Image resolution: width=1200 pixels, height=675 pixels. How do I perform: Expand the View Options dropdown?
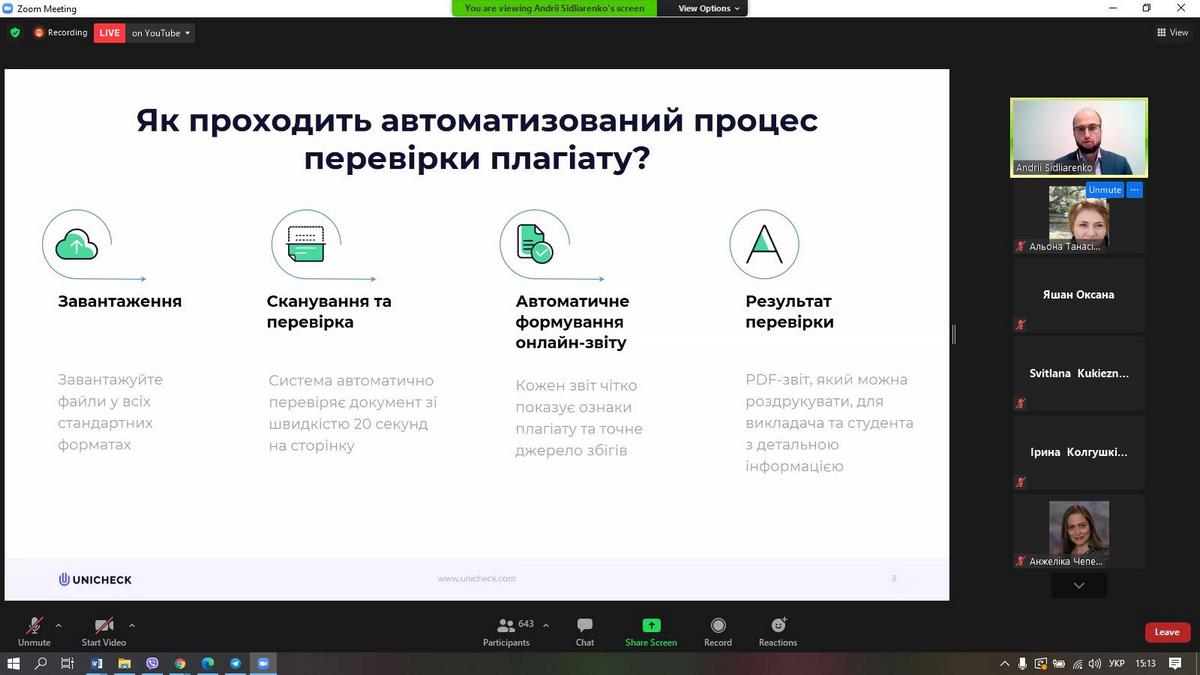[x=710, y=8]
